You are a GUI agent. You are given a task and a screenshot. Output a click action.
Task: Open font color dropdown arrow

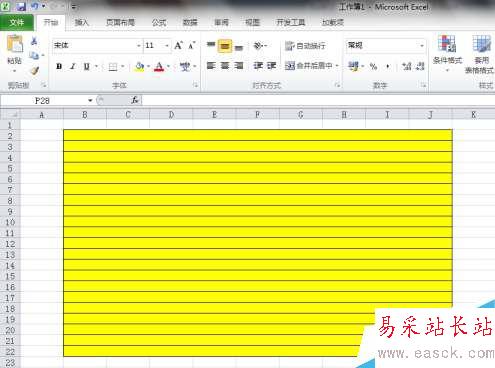[x=168, y=66]
